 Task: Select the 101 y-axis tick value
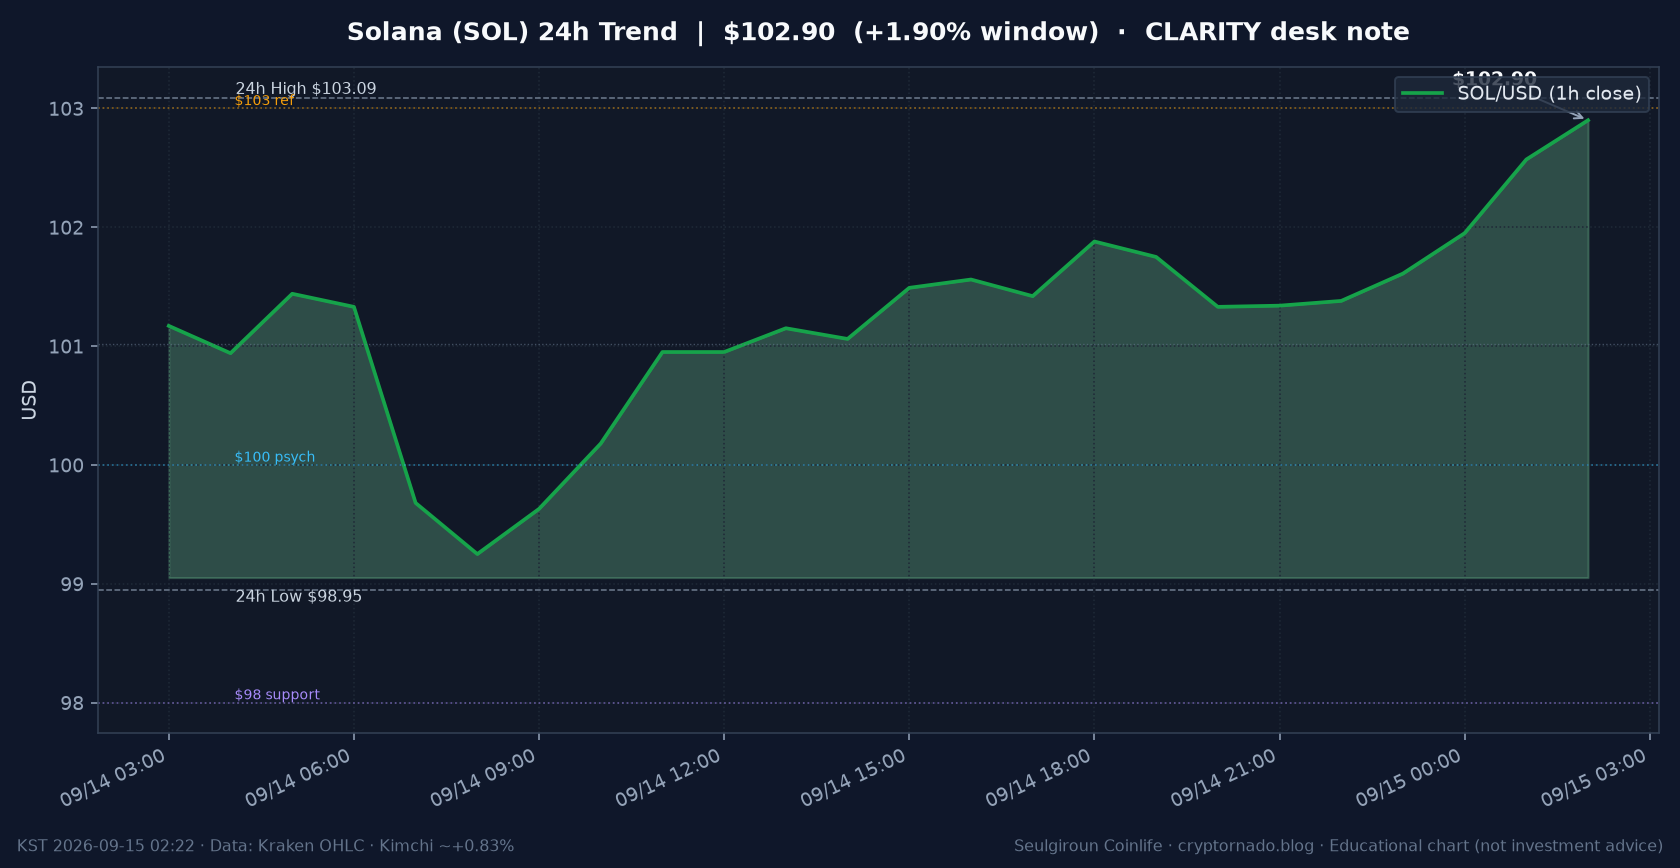(67, 347)
